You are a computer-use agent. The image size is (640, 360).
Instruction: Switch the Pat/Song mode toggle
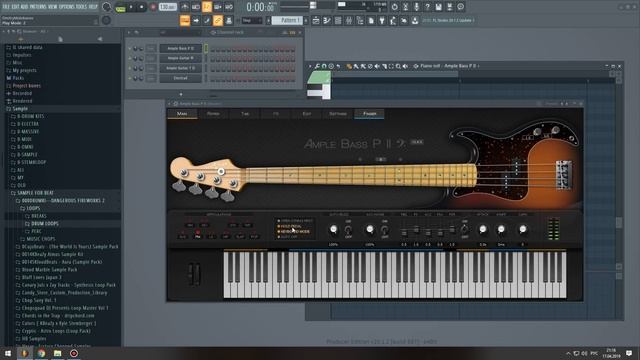point(120,7)
